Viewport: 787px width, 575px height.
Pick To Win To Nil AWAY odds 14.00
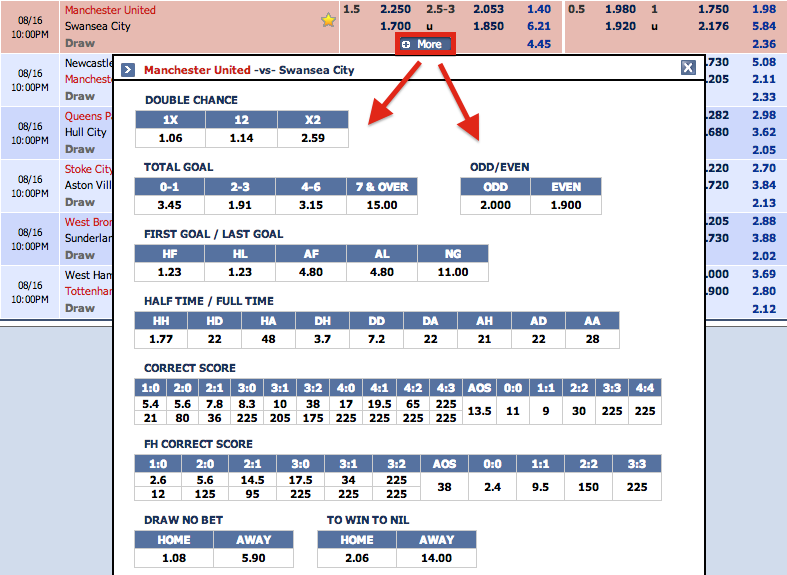[437, 558]
